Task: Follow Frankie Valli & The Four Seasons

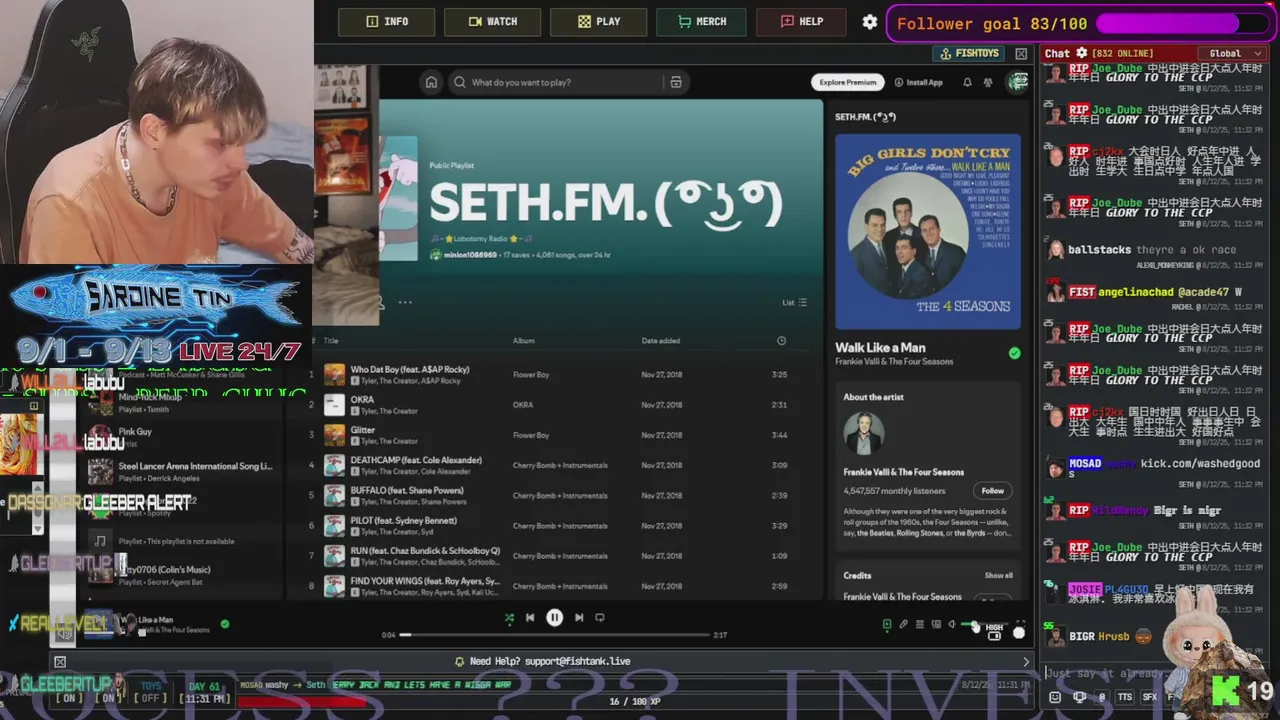Action: pyautogui.click(x=992, y=491)
